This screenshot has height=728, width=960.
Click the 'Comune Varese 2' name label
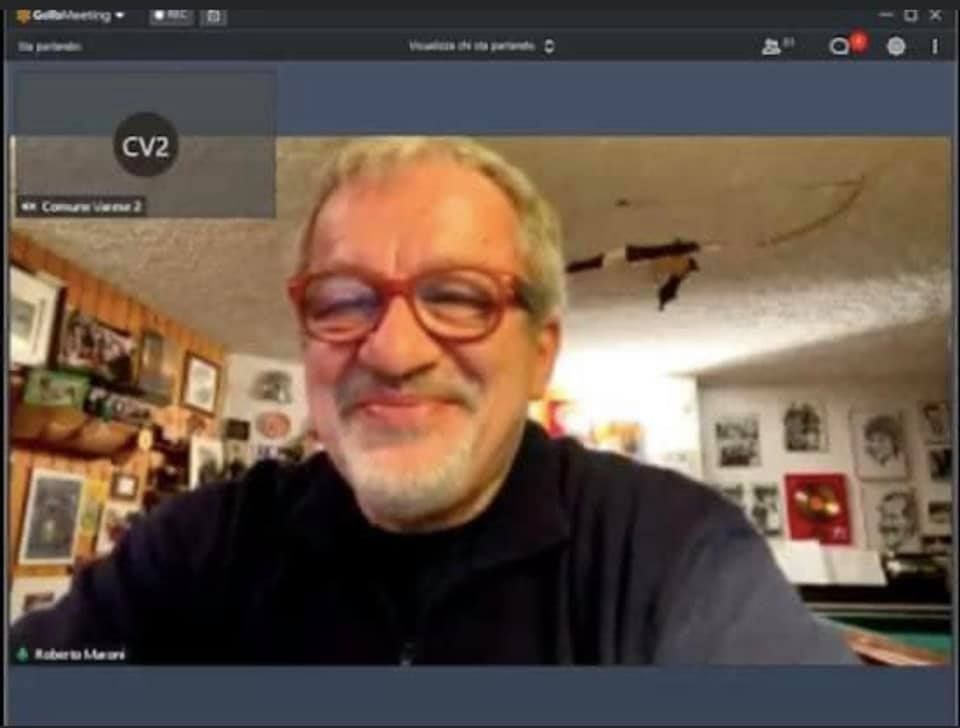[x=91, y=206]
